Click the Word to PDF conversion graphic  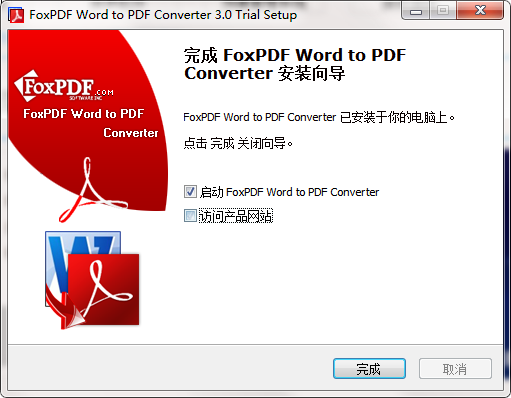click(92, 280)
